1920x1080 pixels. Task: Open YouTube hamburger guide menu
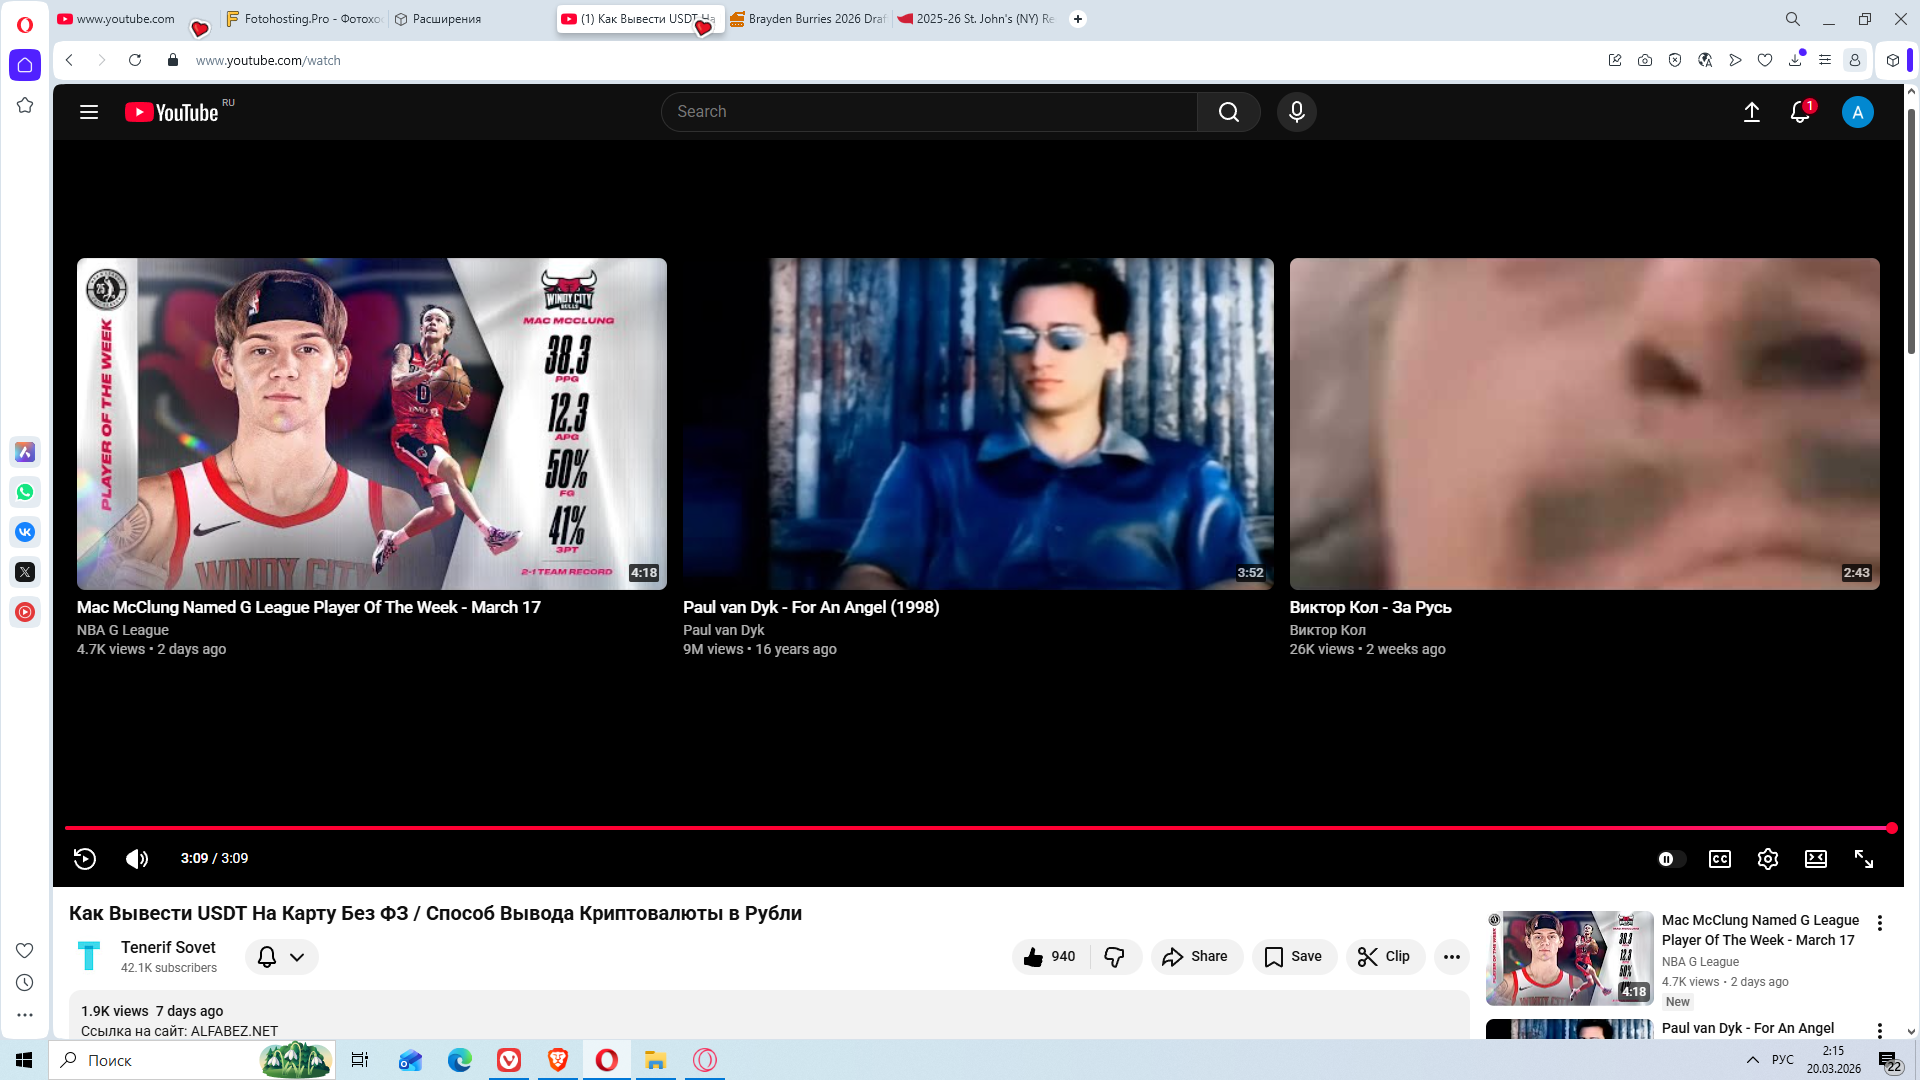coord(89,112)
